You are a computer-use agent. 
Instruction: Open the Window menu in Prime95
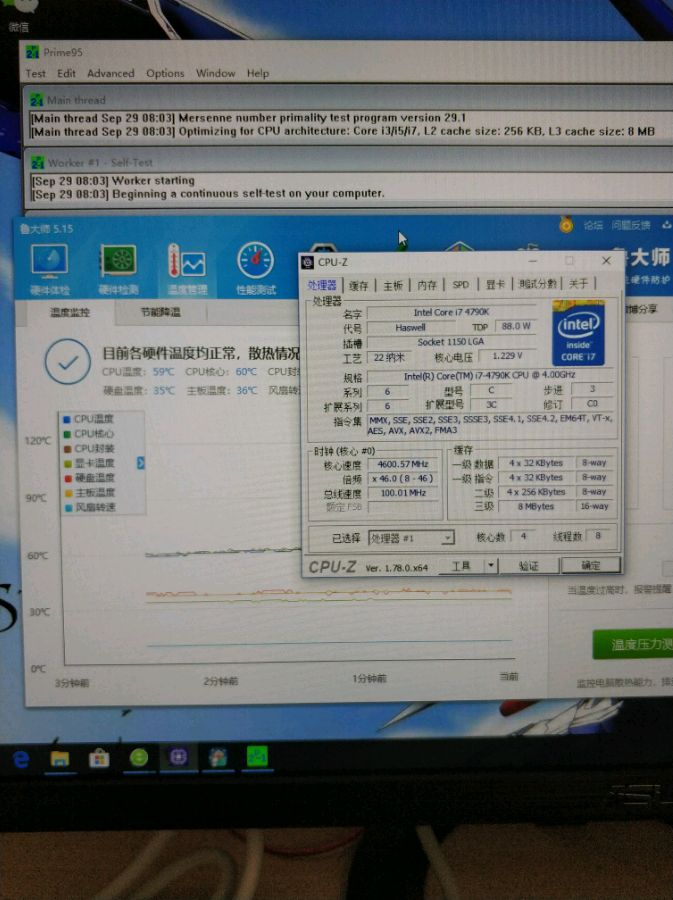[x=215, y=73]
